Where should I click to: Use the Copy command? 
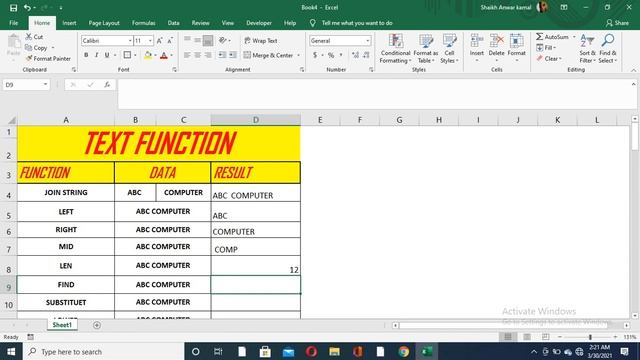tap(36, 48)
